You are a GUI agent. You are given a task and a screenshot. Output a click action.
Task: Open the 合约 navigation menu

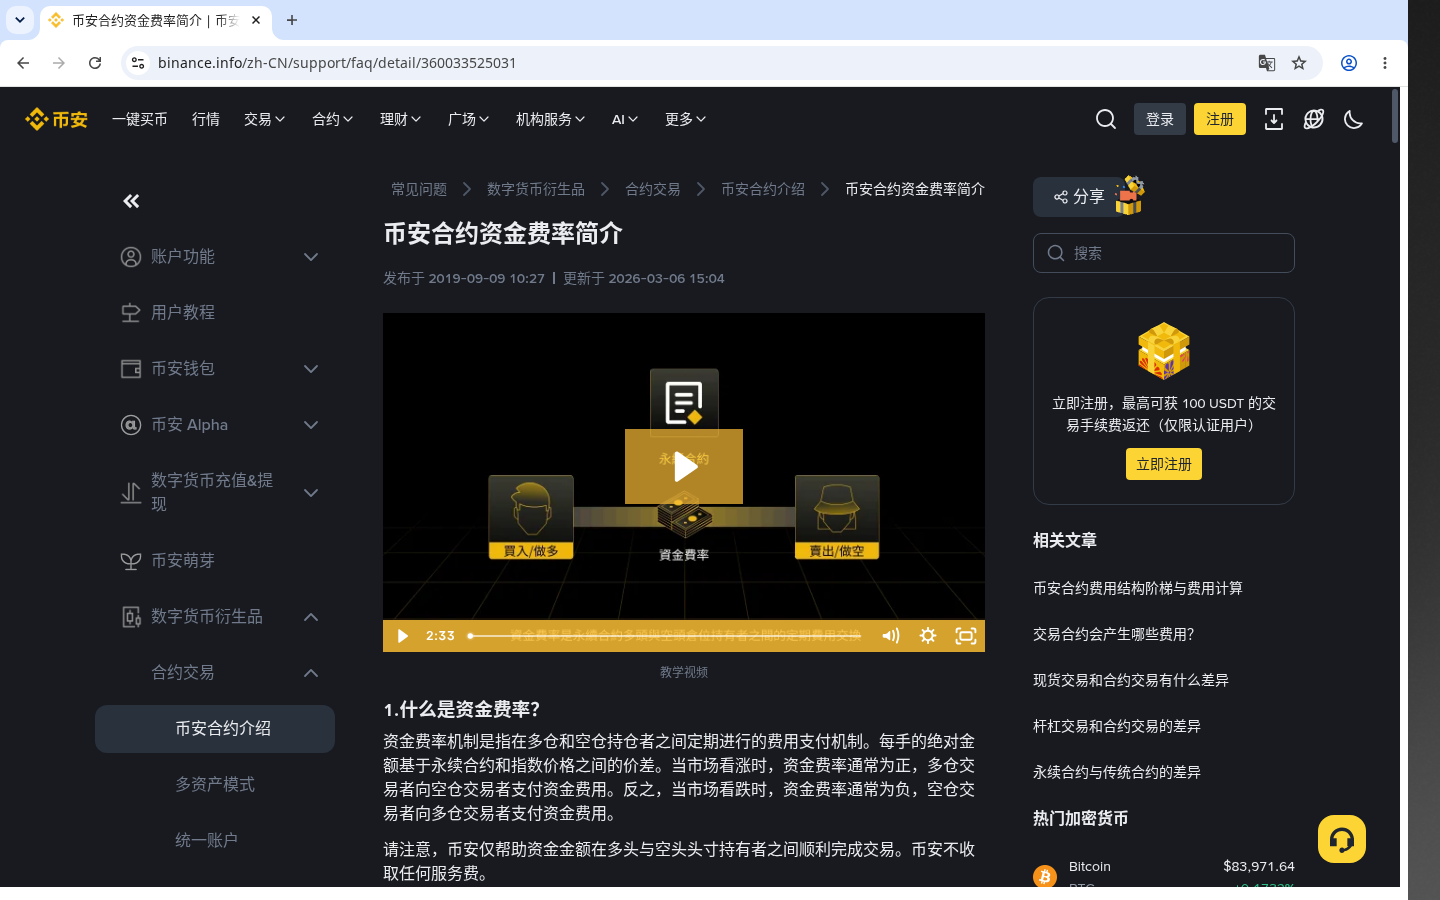[333, 119]
